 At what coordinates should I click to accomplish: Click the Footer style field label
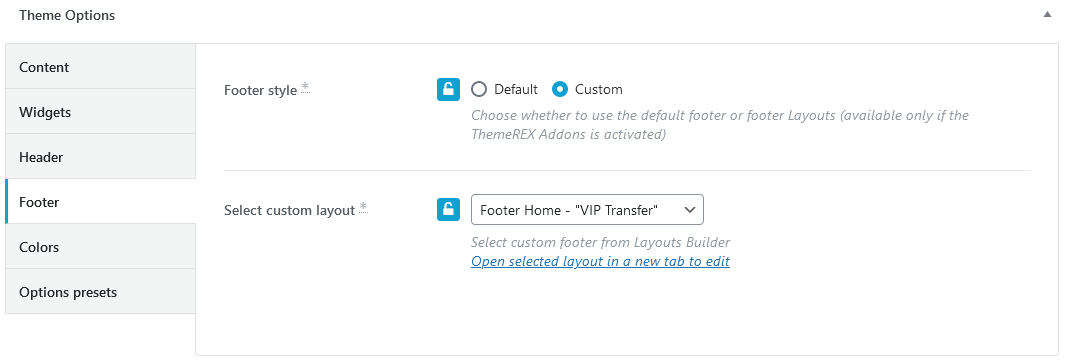point(260,90)
